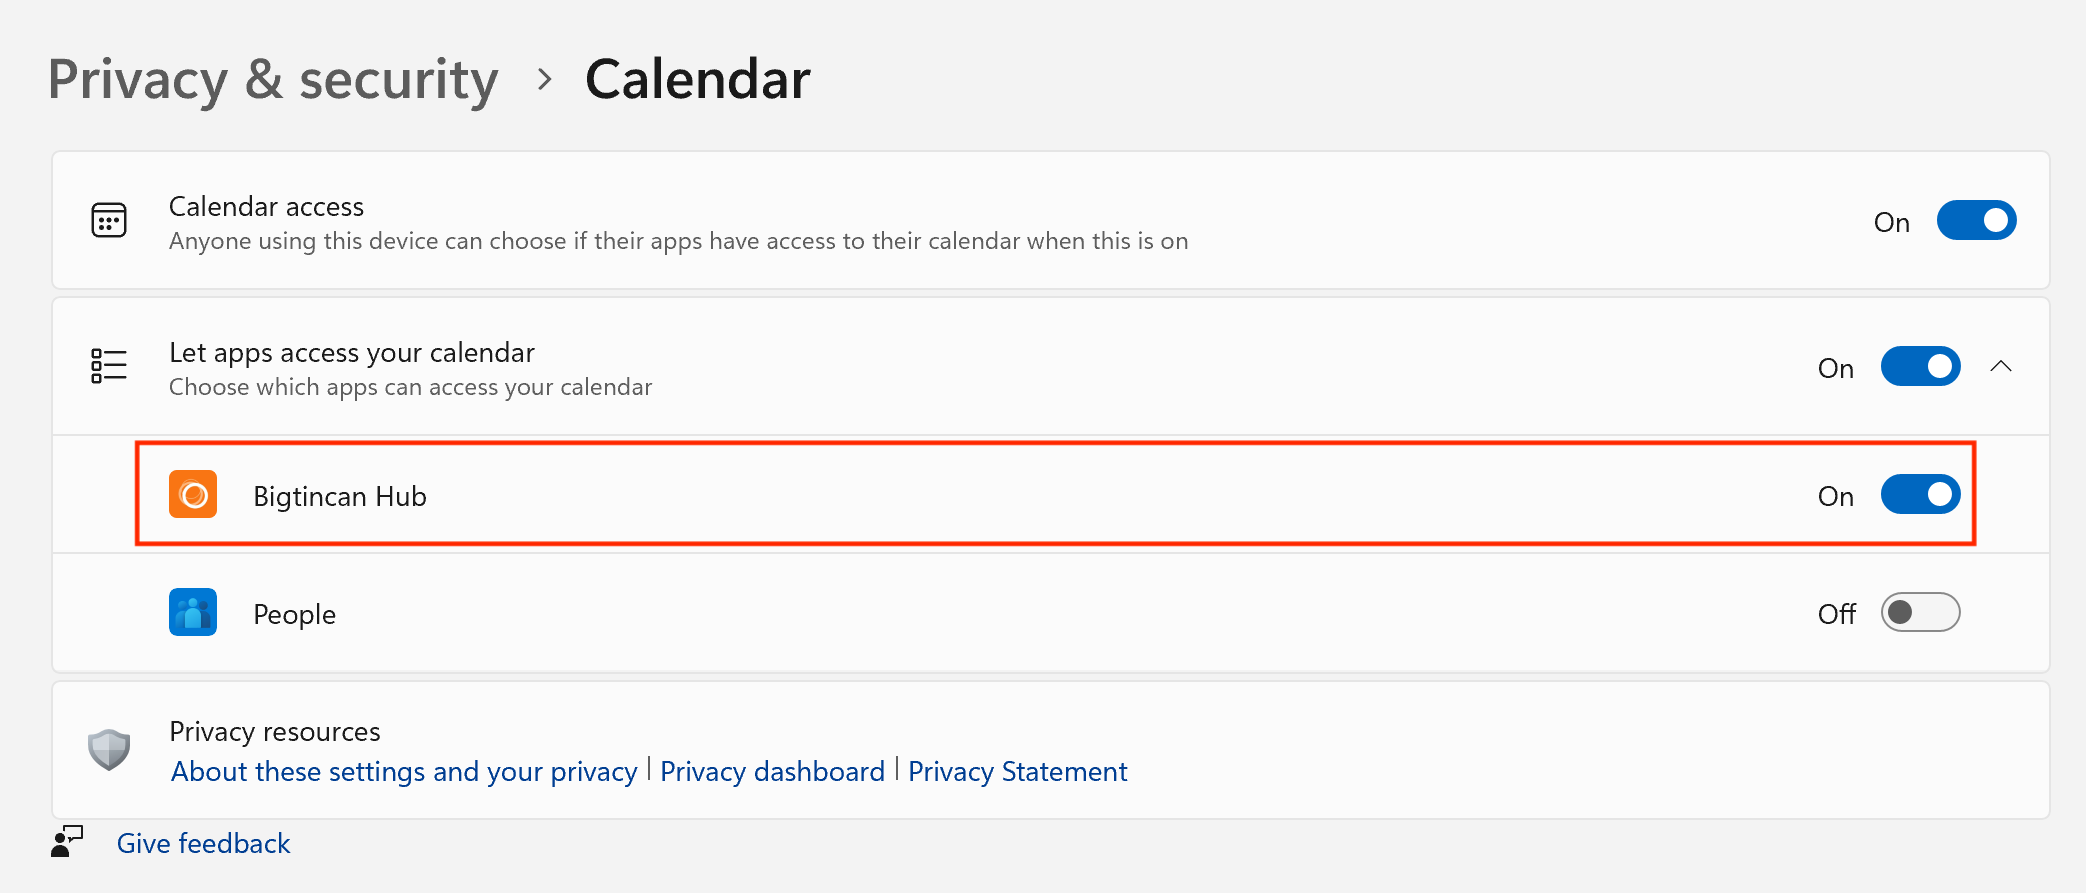Select the Bigtincan Hub app label
Screen dimensions: 2086x893
pyautogui.click(x=340, y=496)
